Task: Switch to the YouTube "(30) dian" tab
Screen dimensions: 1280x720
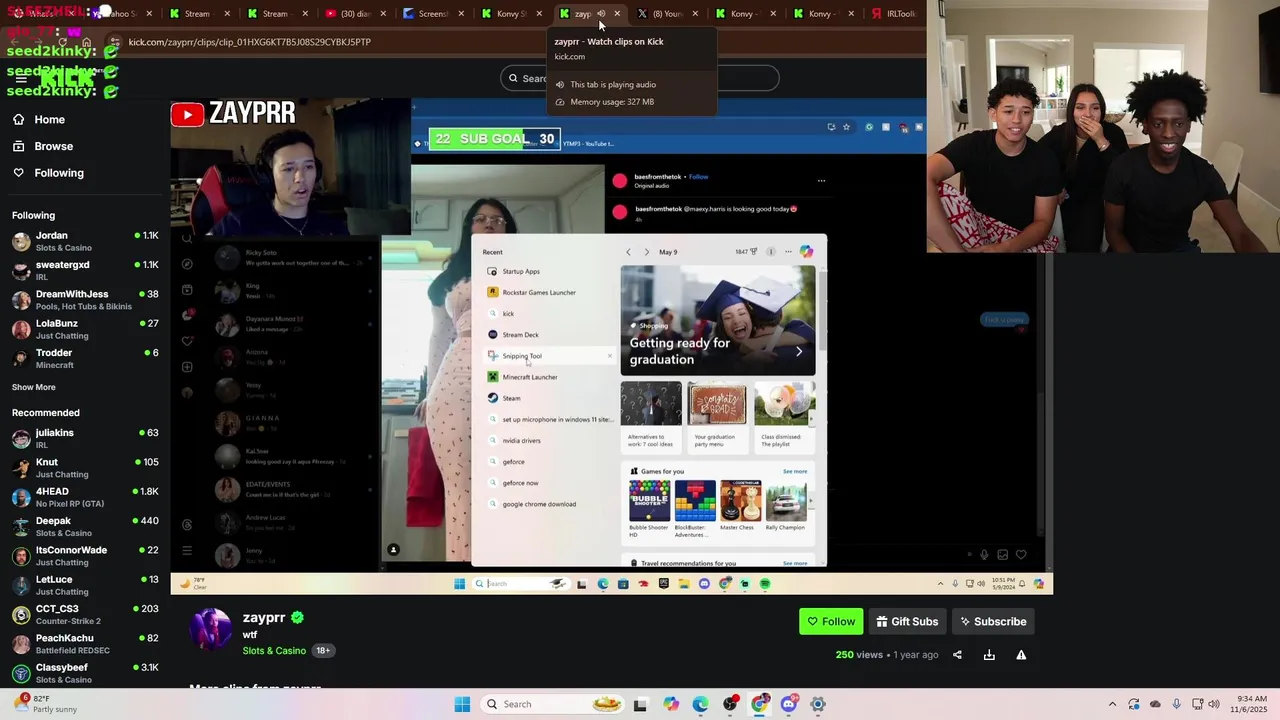Action: coord(355,14)
